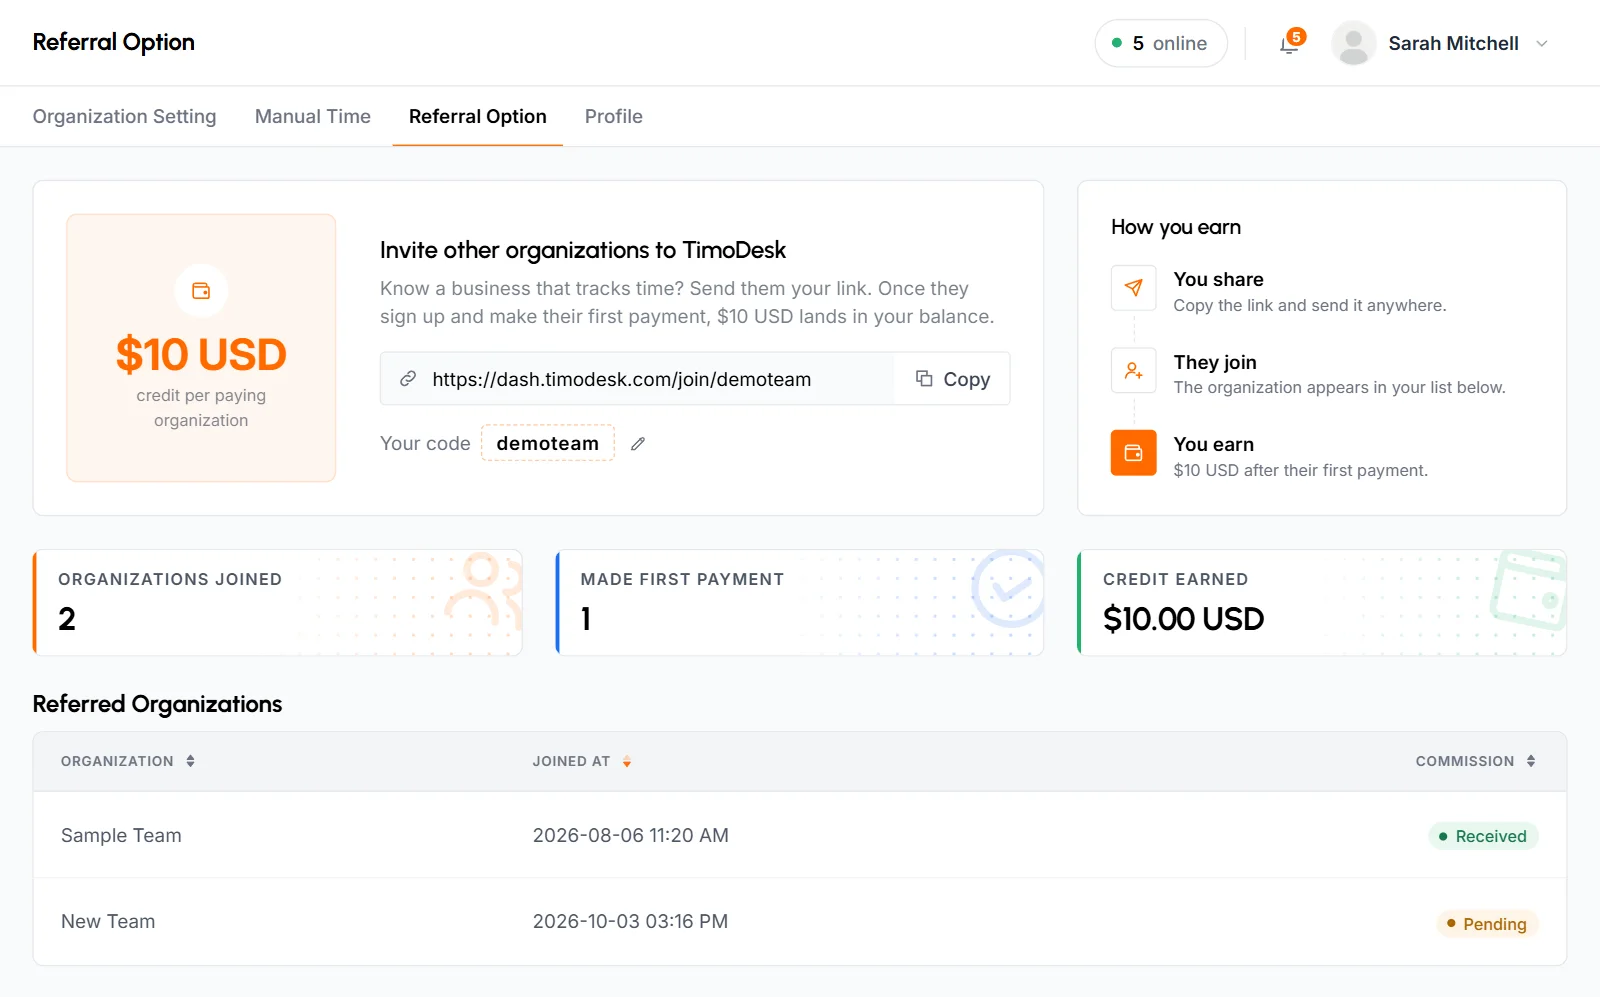Viewport: 1600px width, 997px height.
Task: Click the Sample Team organization name
Action: (x=121, y=836)
